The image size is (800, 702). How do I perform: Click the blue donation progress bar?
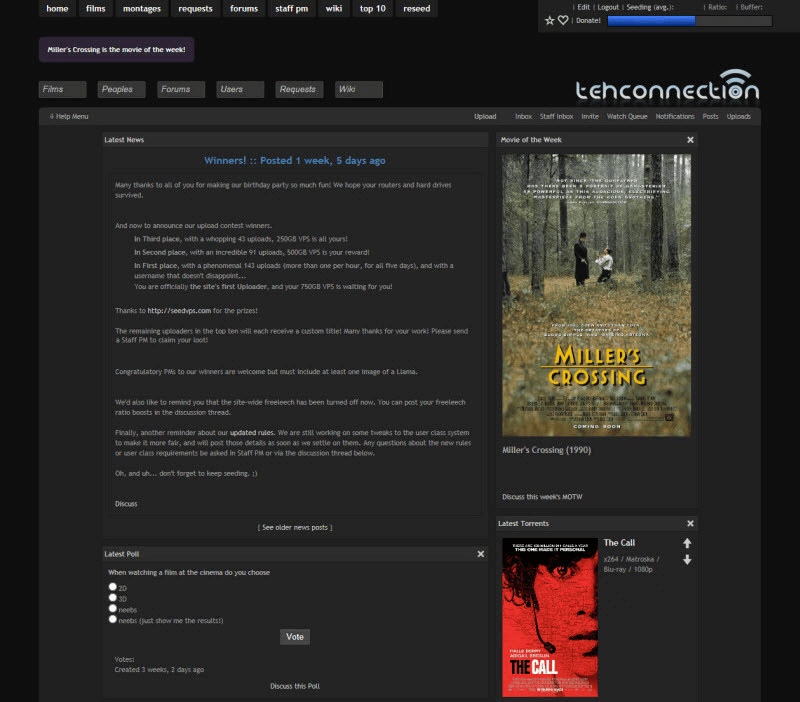coord(690,21)
